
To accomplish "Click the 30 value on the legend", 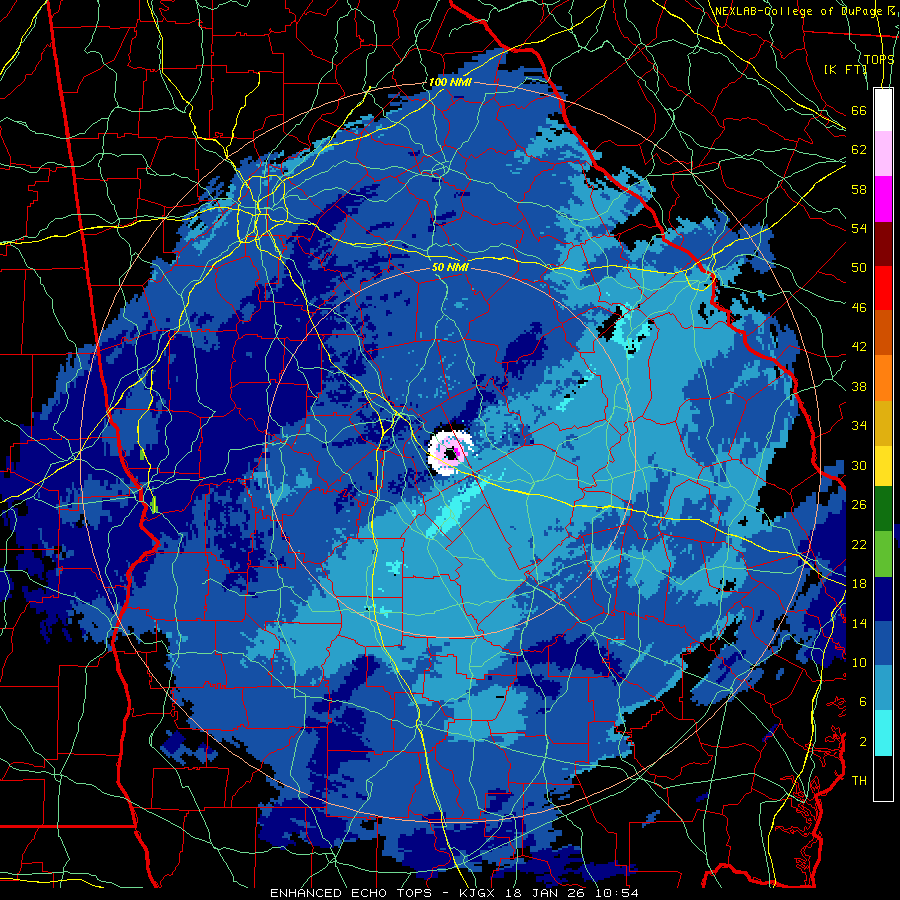I will coord(859,465).
